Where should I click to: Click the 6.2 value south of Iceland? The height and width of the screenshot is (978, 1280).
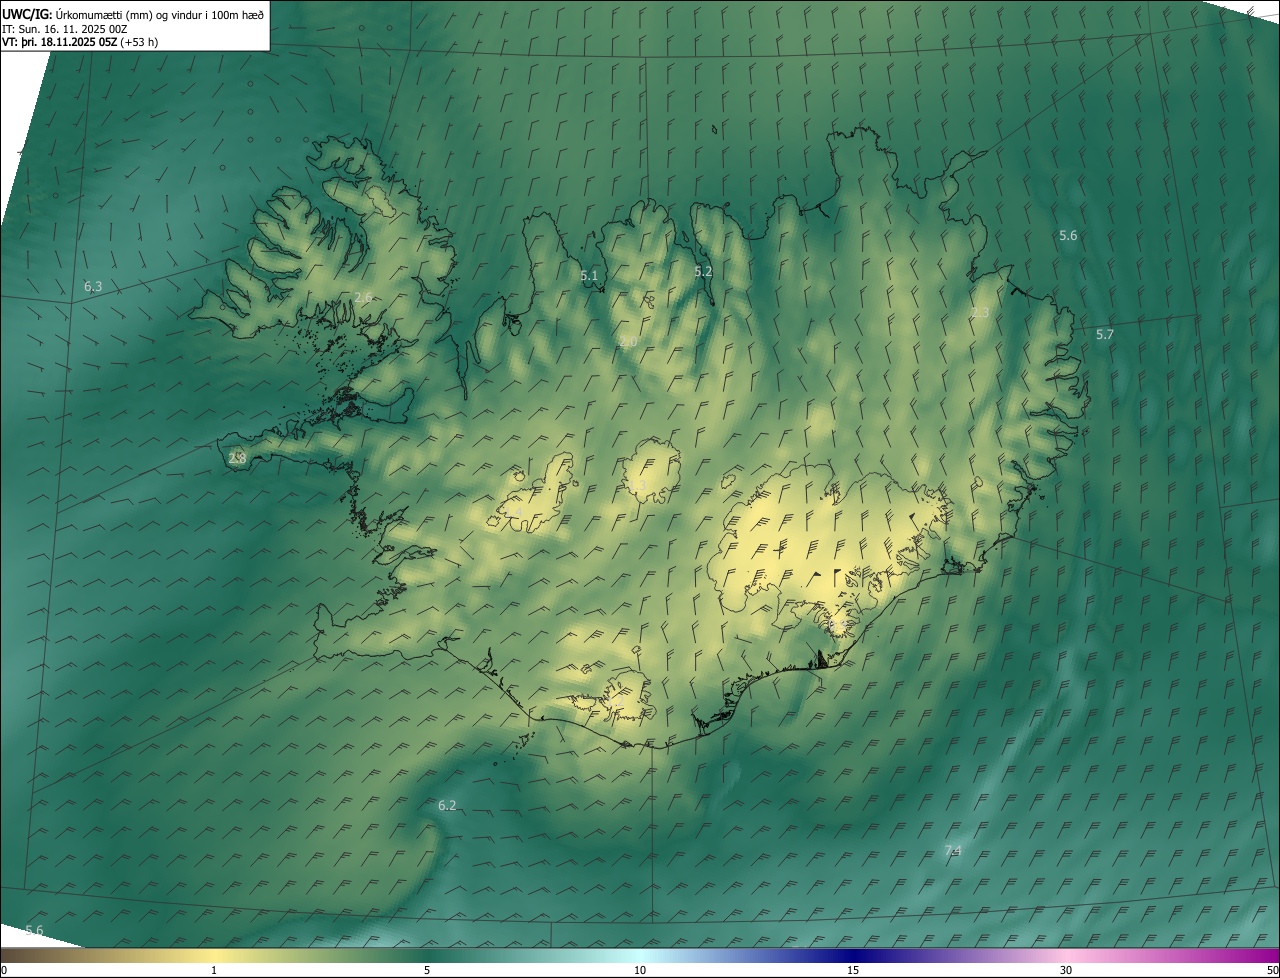447,806
